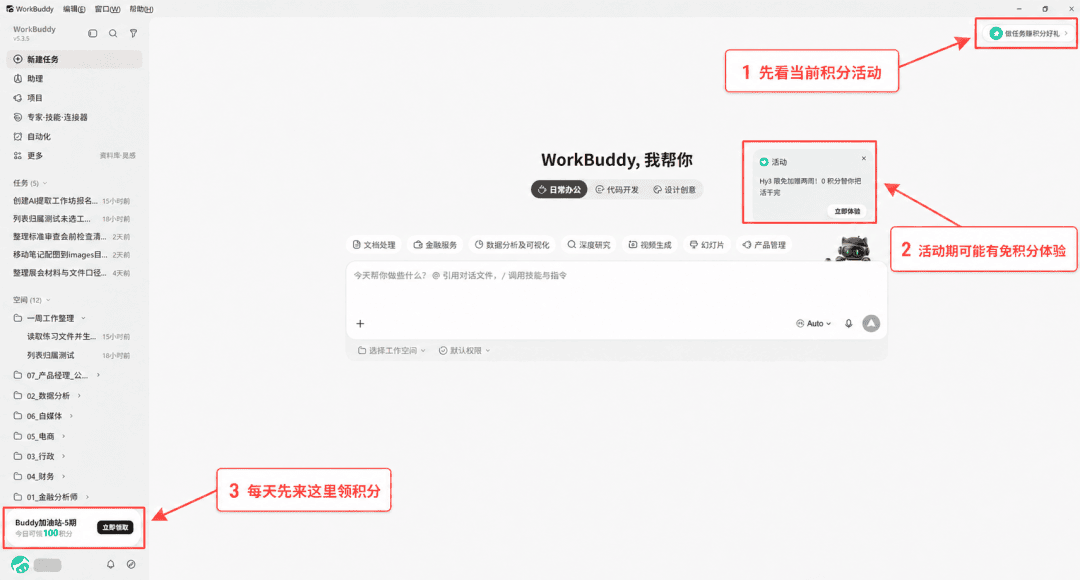Open the WorkBuddy application menu
Image resolution: width=1080 pixels, height=580 pixels.
tap(30, 9)
